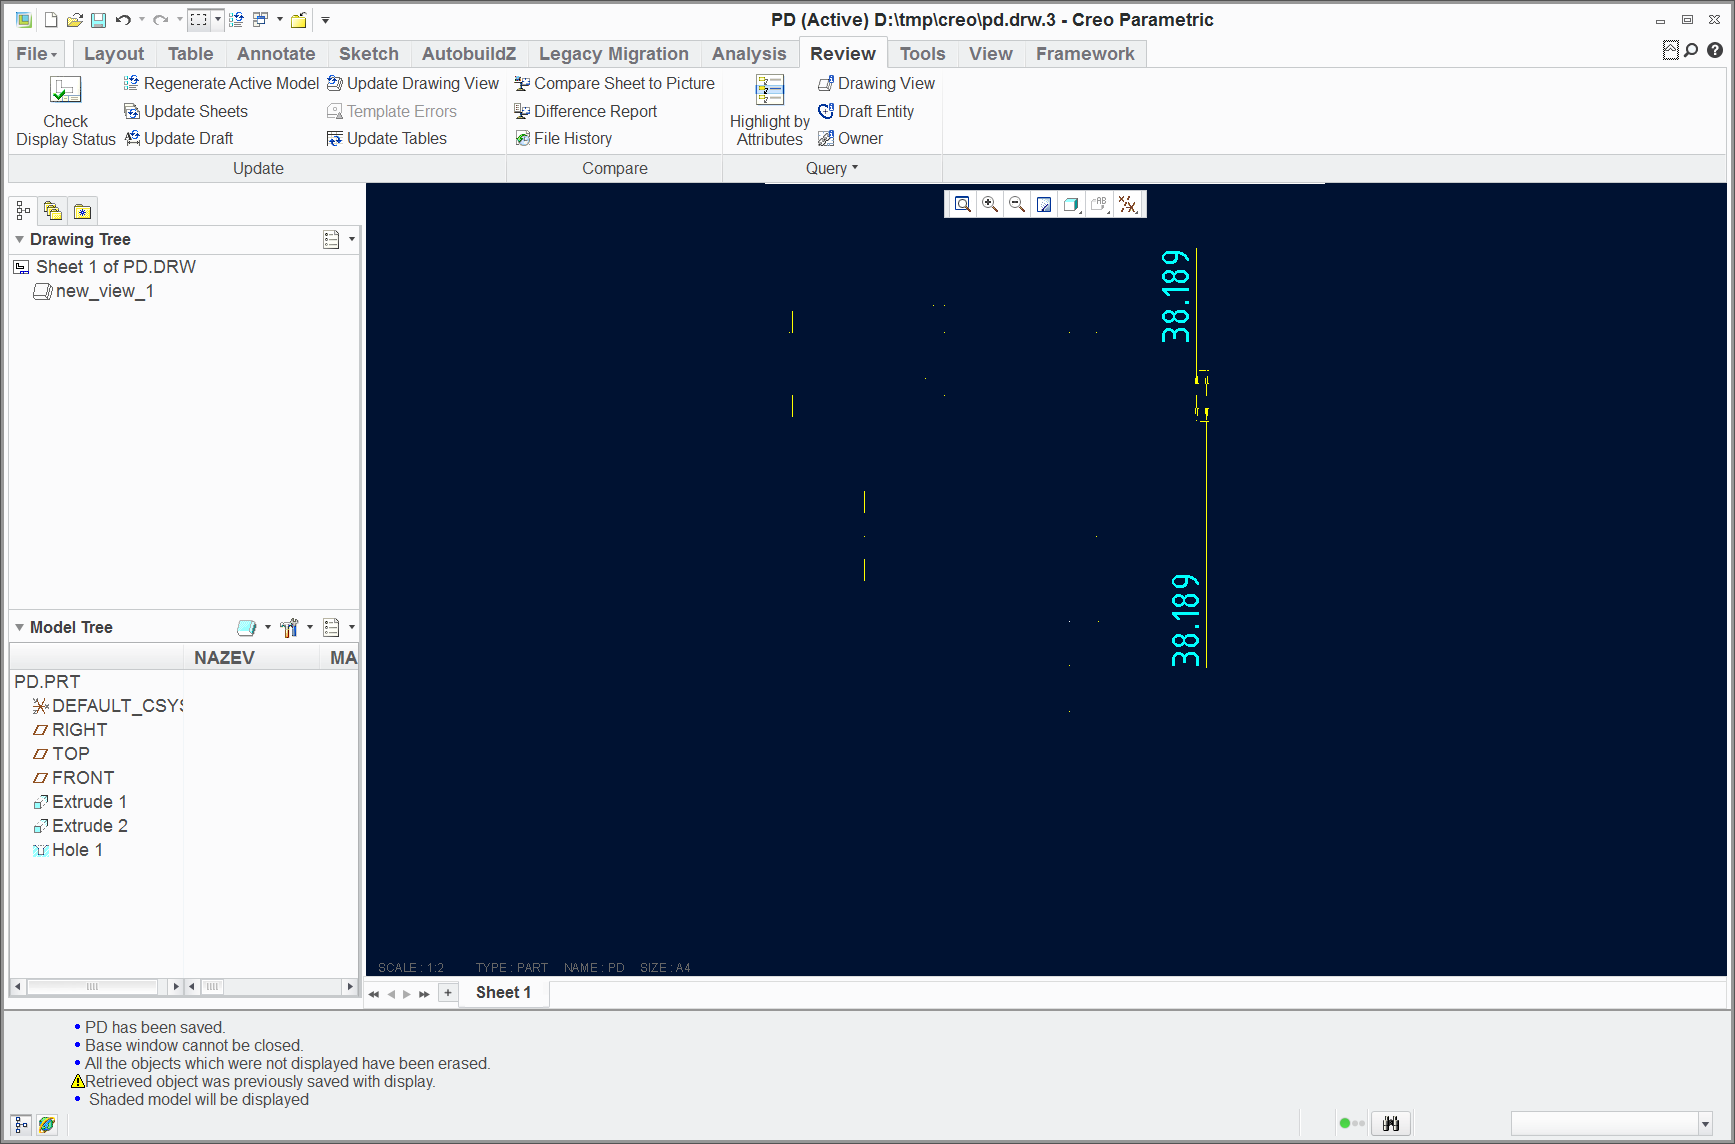Viewport: 1735px width, 1144px height.
Task: Click the Sheet 1 tab
Action: (503, 992)
